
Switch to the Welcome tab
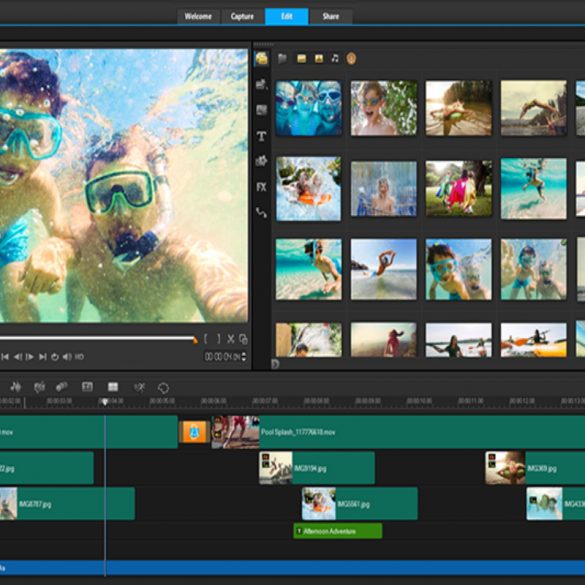tap(198, 16)
